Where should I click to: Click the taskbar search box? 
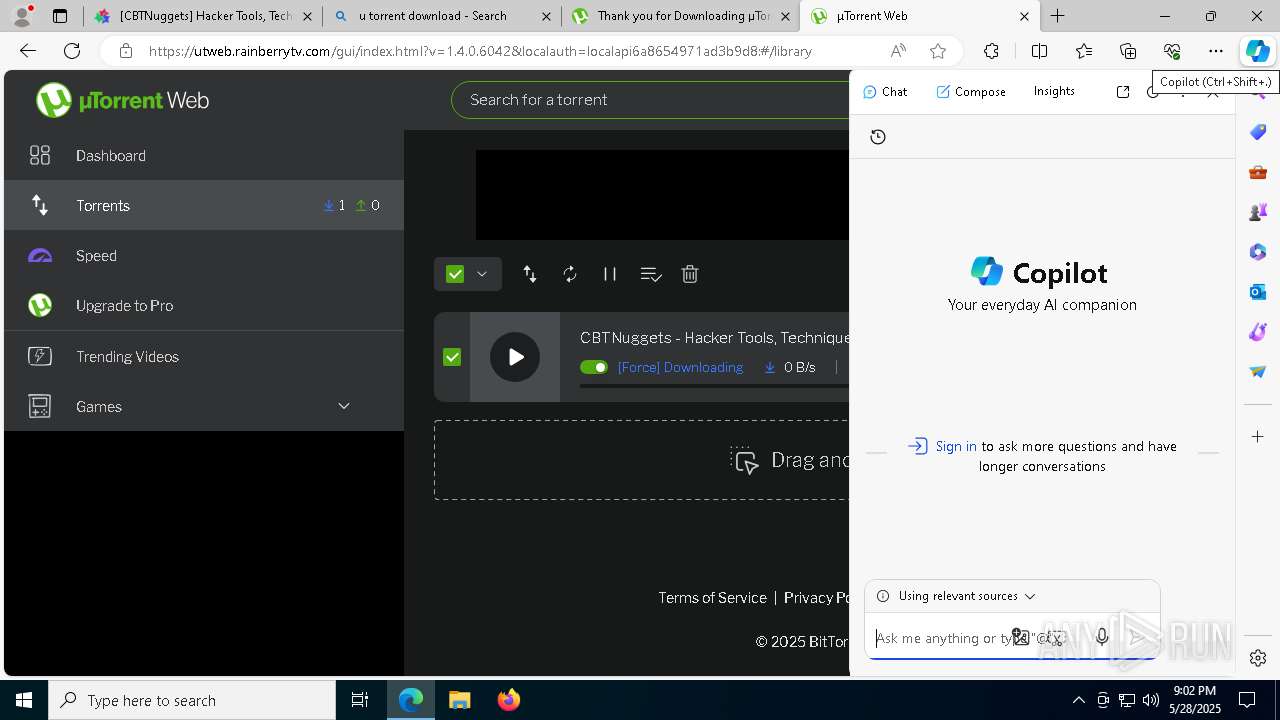coord(192,700)
